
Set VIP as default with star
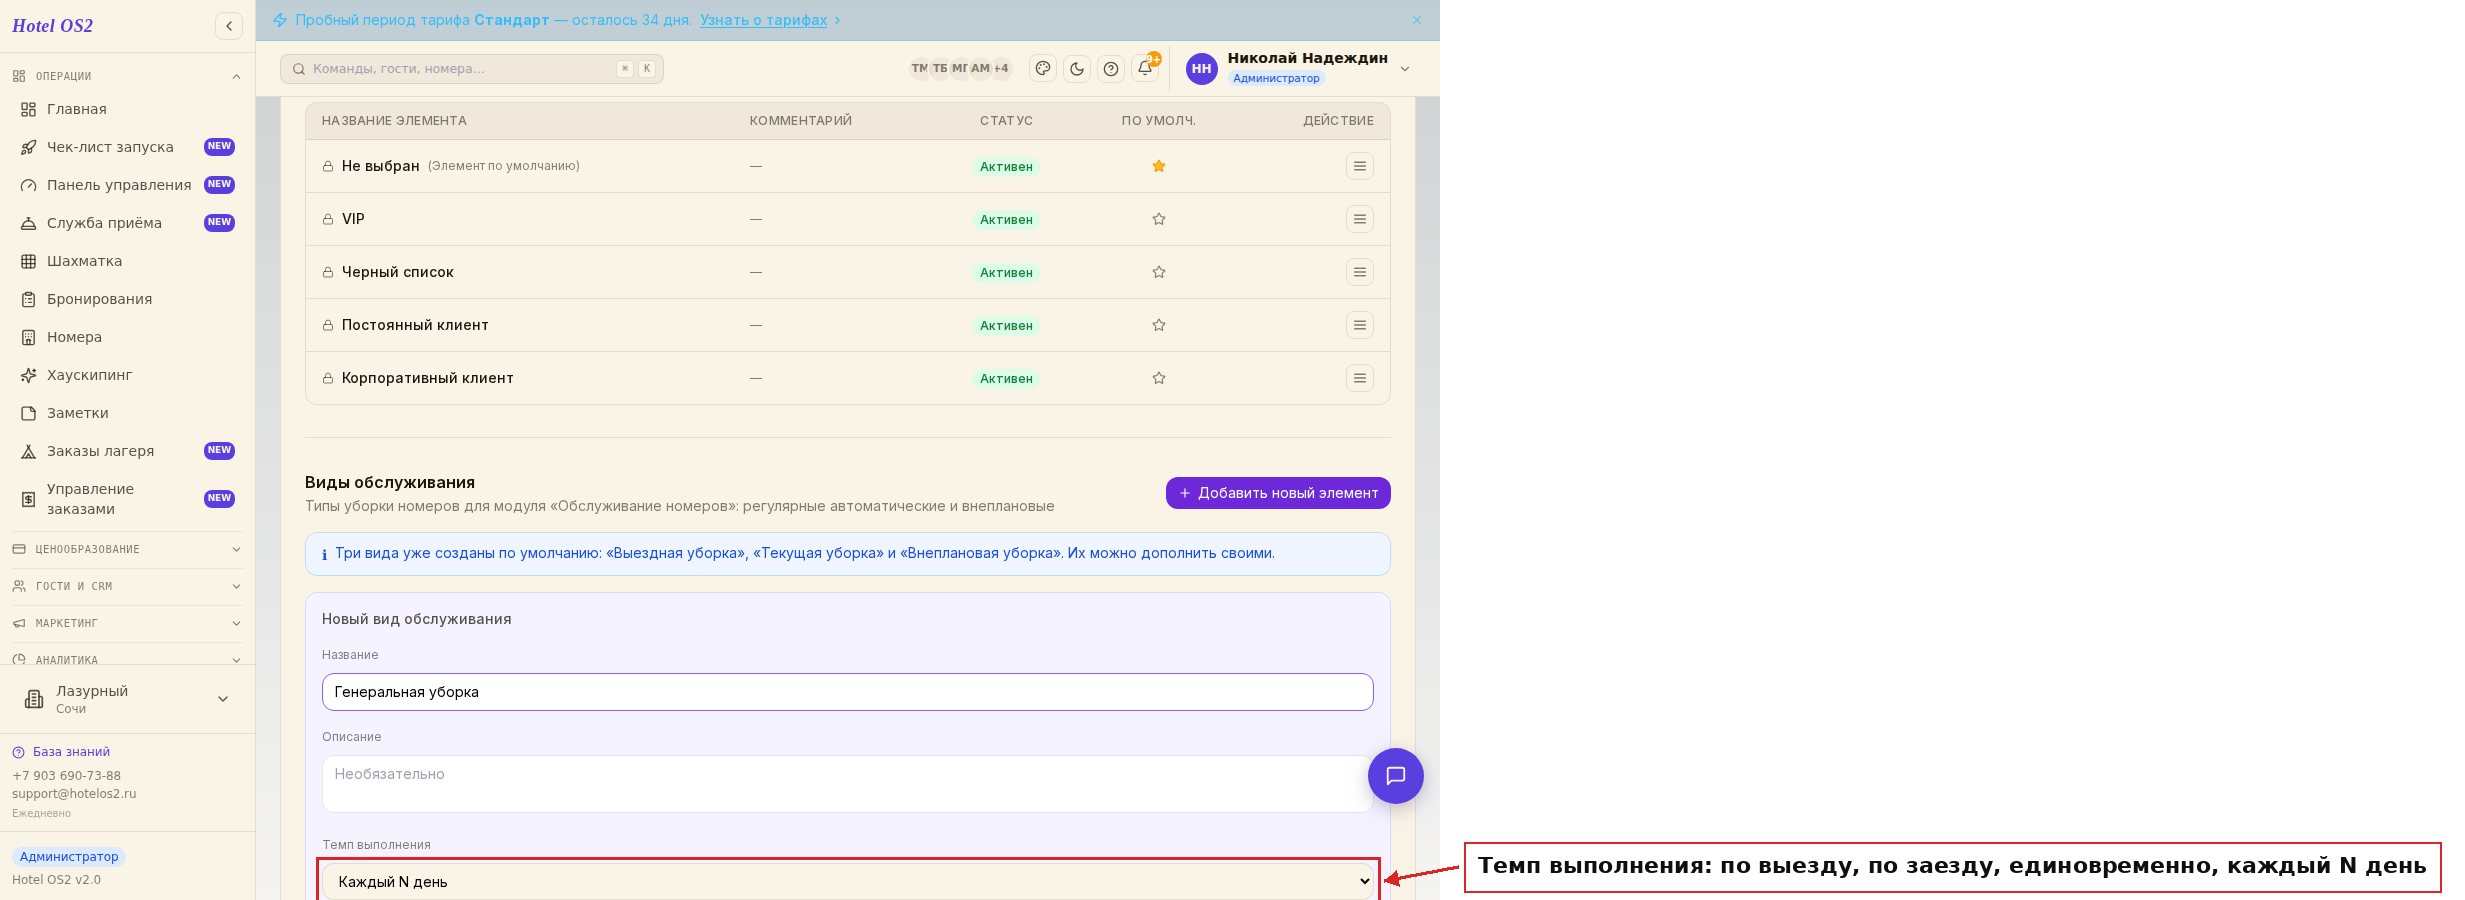pos(1159,219)
